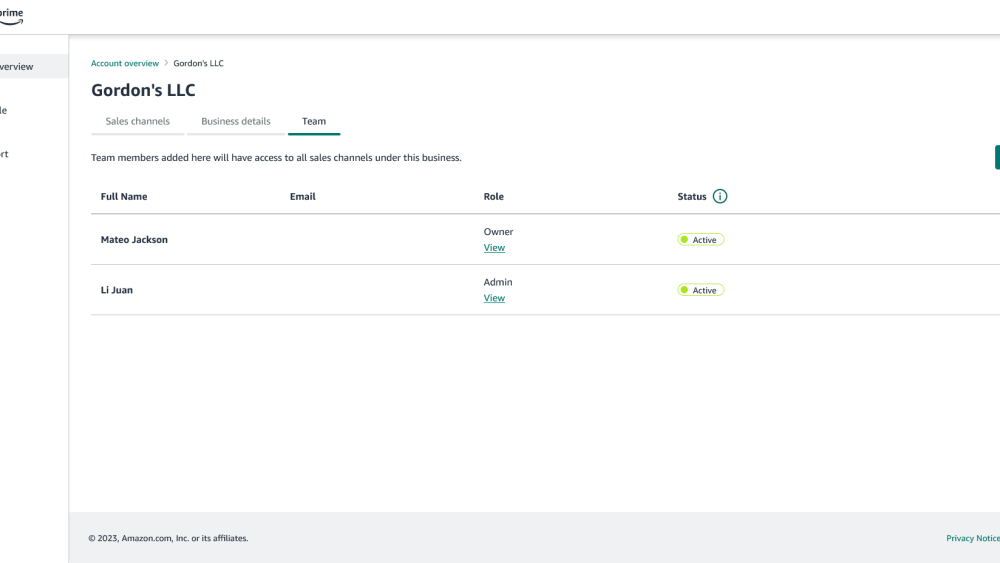Click the Li Juan name cell
This screenshot has height=563, width=1000.
click(117, 290)
